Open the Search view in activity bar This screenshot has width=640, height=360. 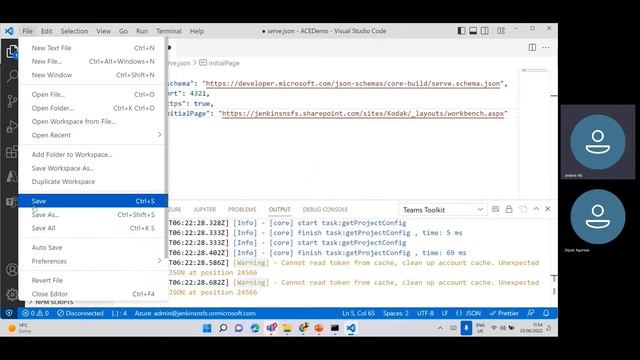click(12, 76)
